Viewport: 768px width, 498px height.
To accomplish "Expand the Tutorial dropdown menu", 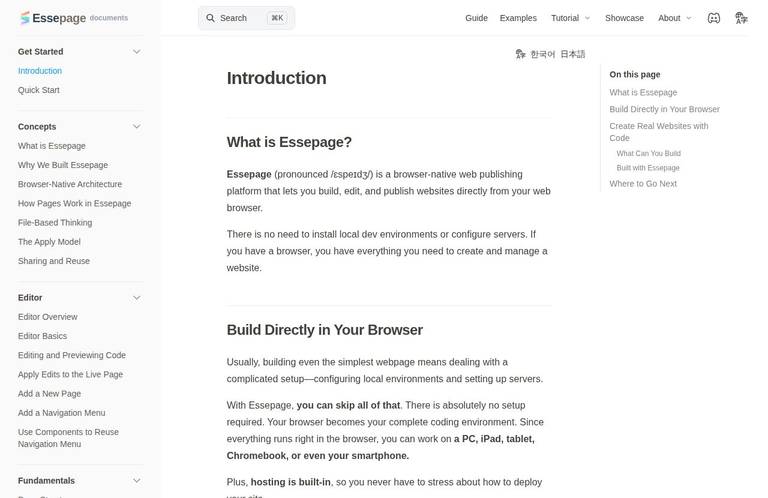I will (571, 18).
